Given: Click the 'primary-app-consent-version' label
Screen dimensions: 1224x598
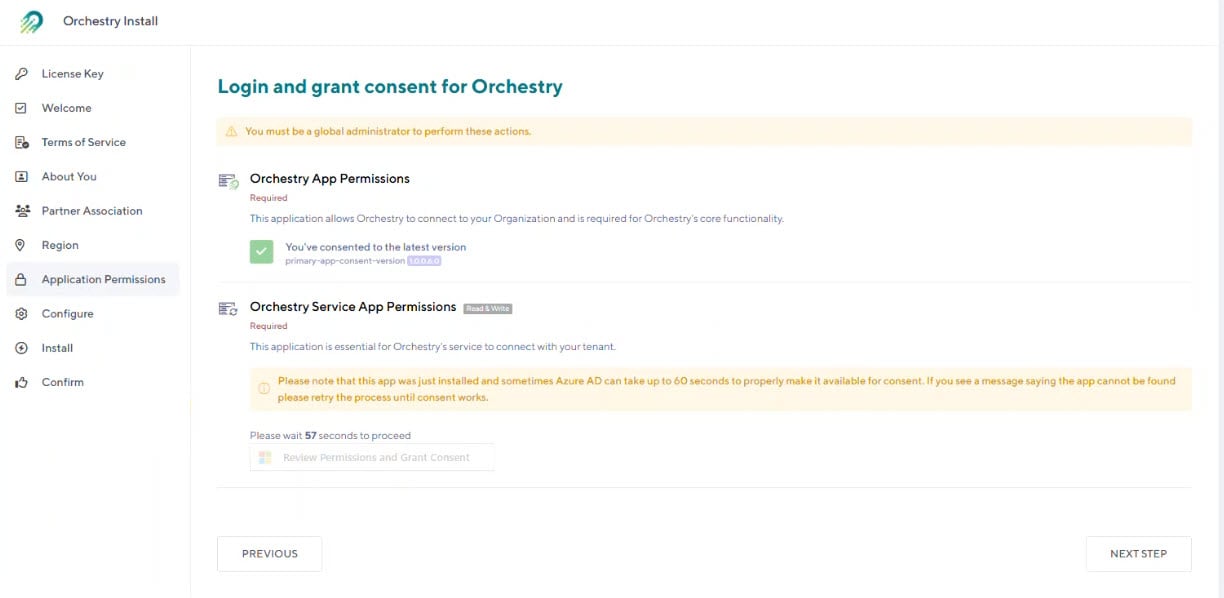Looking at the screenshot, I should [x=345, y=261].
